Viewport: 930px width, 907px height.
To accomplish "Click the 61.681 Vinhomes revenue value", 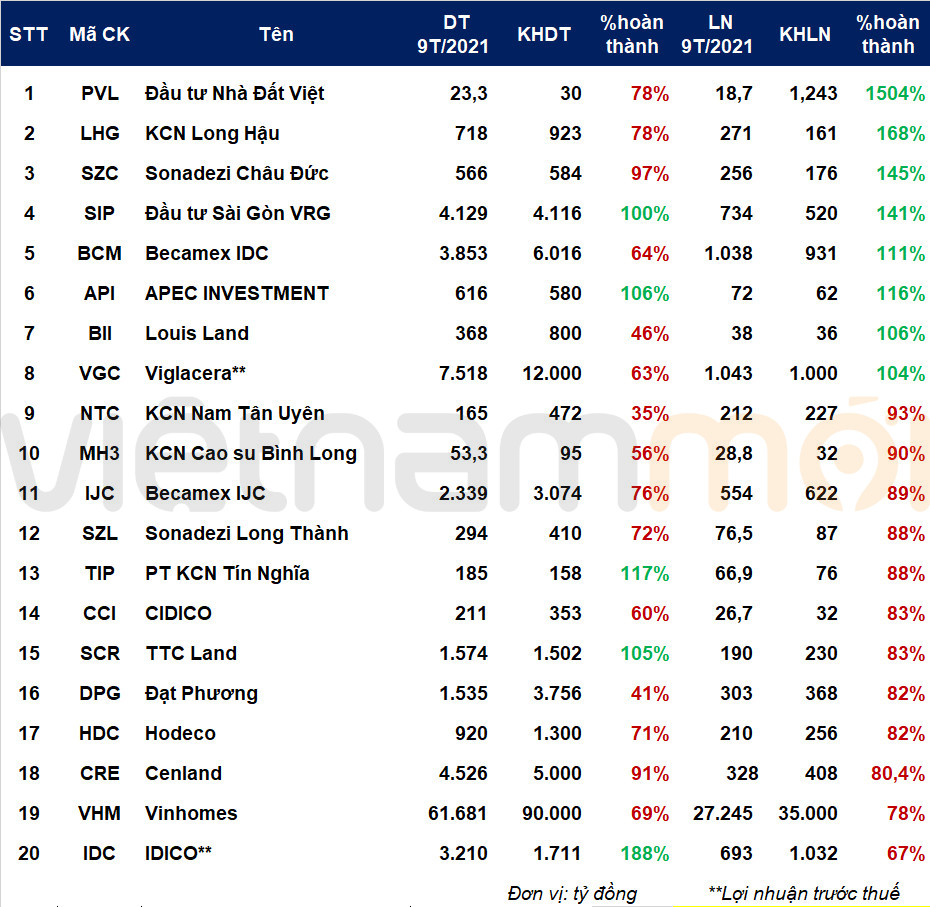I will click(x=457, y=813).
